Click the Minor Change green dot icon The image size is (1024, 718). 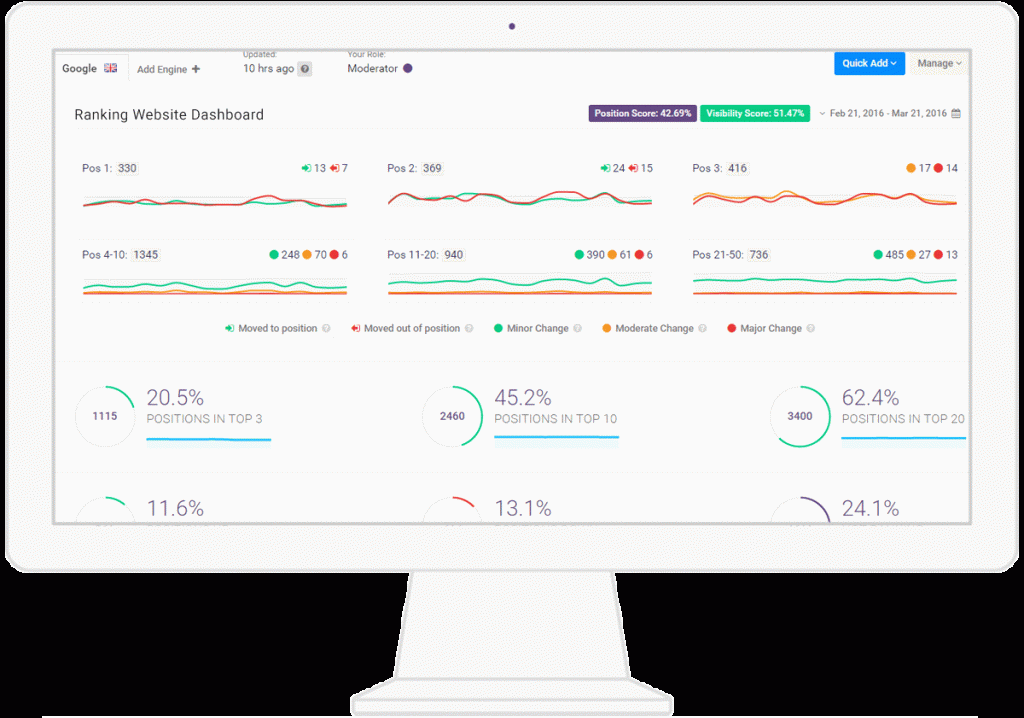(x=498, y=328)
